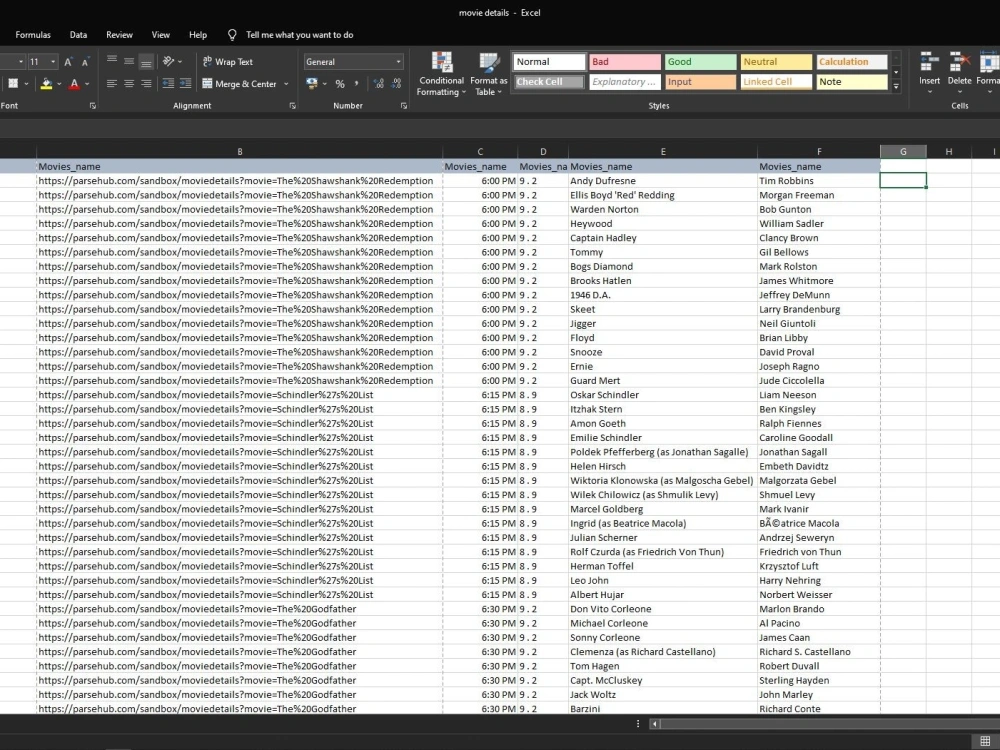Click the Increase Indent icon
This screenshot has height=750, width=1000.
[185, 84]
